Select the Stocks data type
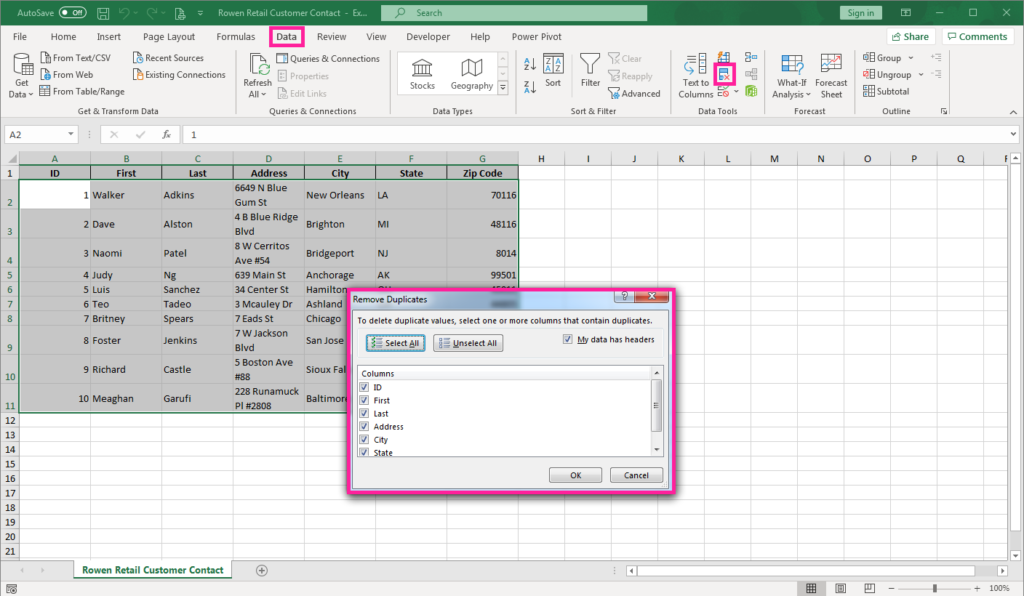Viewport: 1024px width, 596px height. 422,74
